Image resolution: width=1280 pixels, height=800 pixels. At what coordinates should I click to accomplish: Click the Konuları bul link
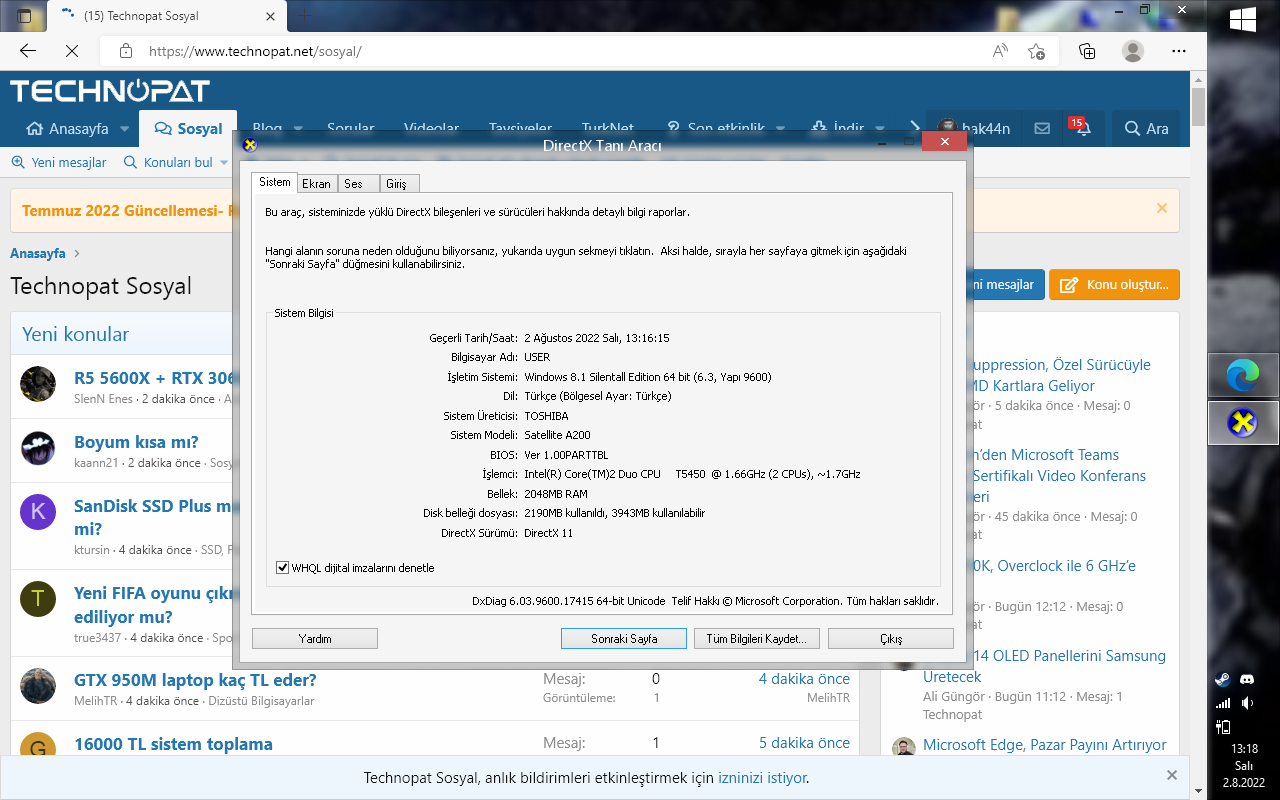click(167, 162)
